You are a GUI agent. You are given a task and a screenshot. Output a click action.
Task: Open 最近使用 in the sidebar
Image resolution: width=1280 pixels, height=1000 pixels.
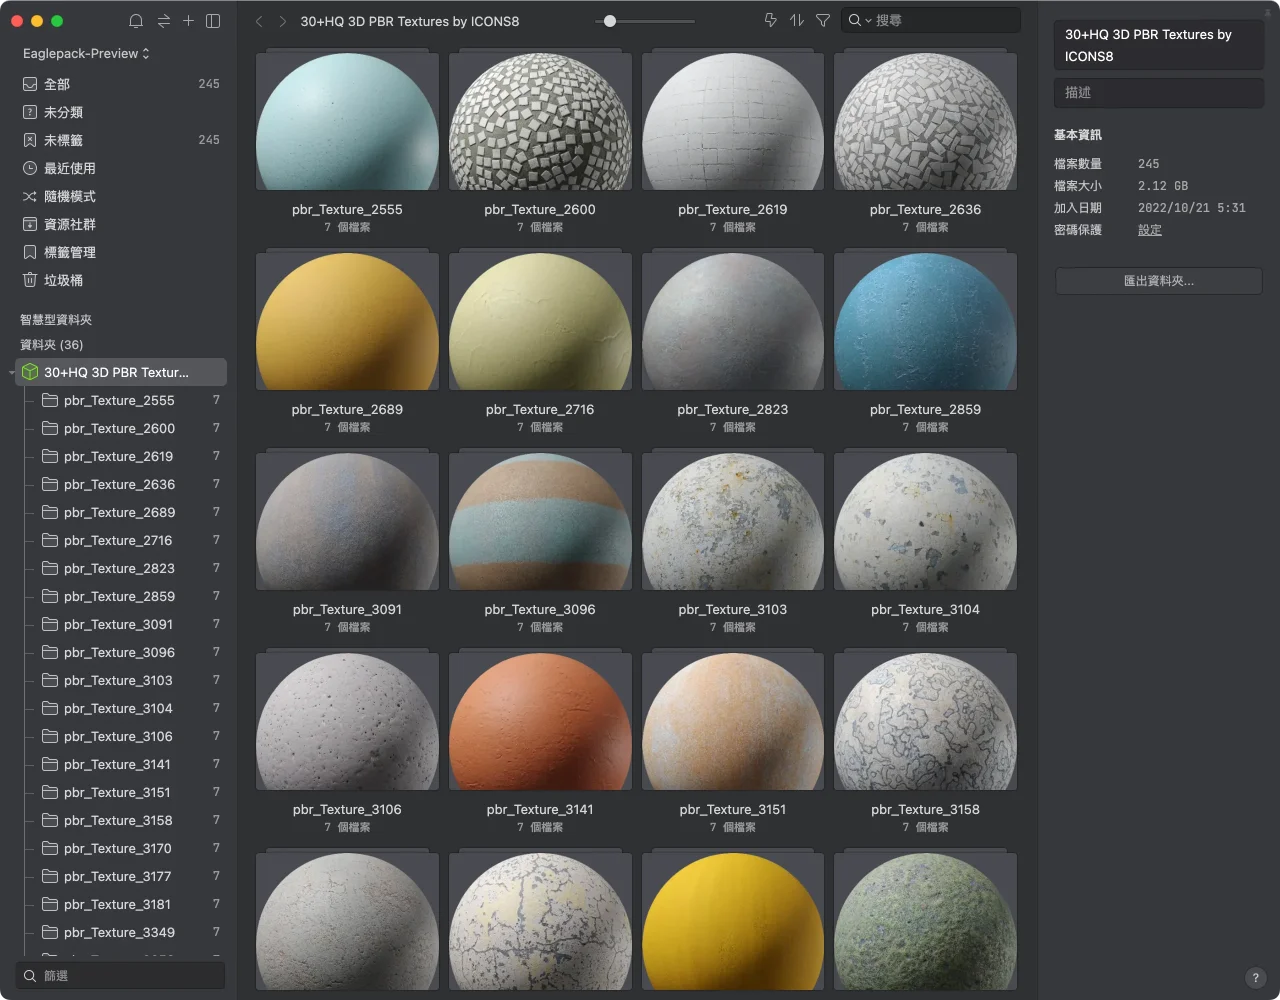[121, 168]
